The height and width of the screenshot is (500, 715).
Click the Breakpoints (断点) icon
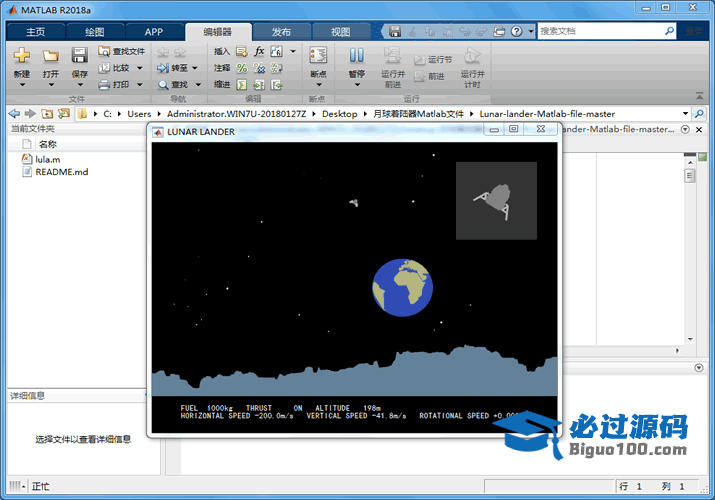pos(318,55)
